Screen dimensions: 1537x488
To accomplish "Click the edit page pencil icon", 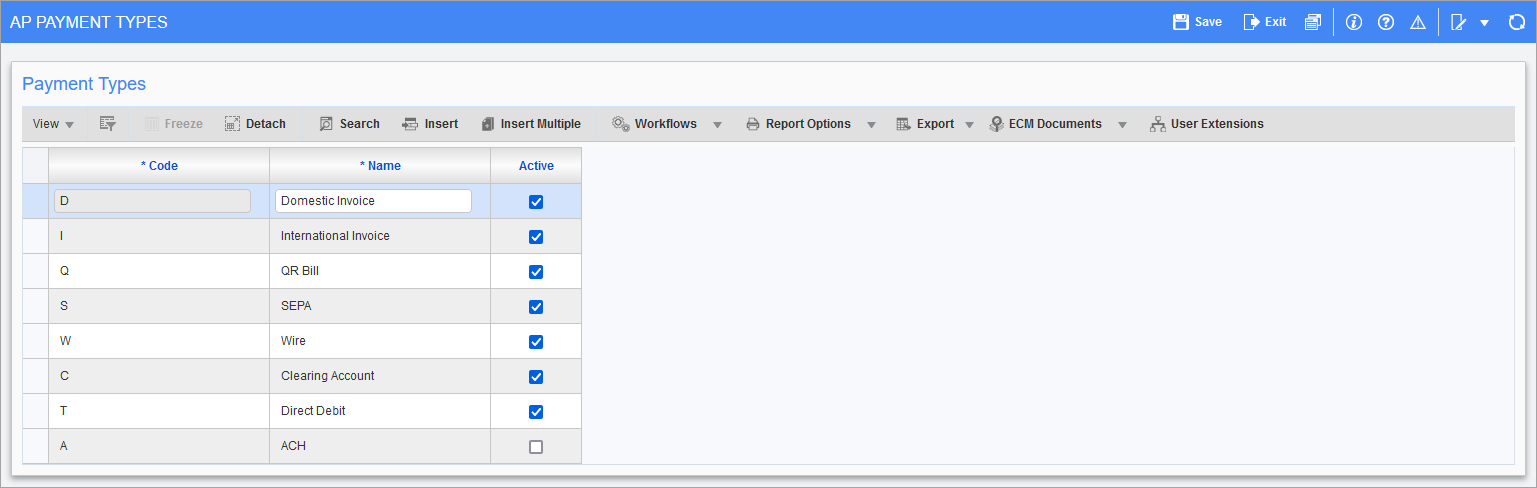I will pos(1458,22).
